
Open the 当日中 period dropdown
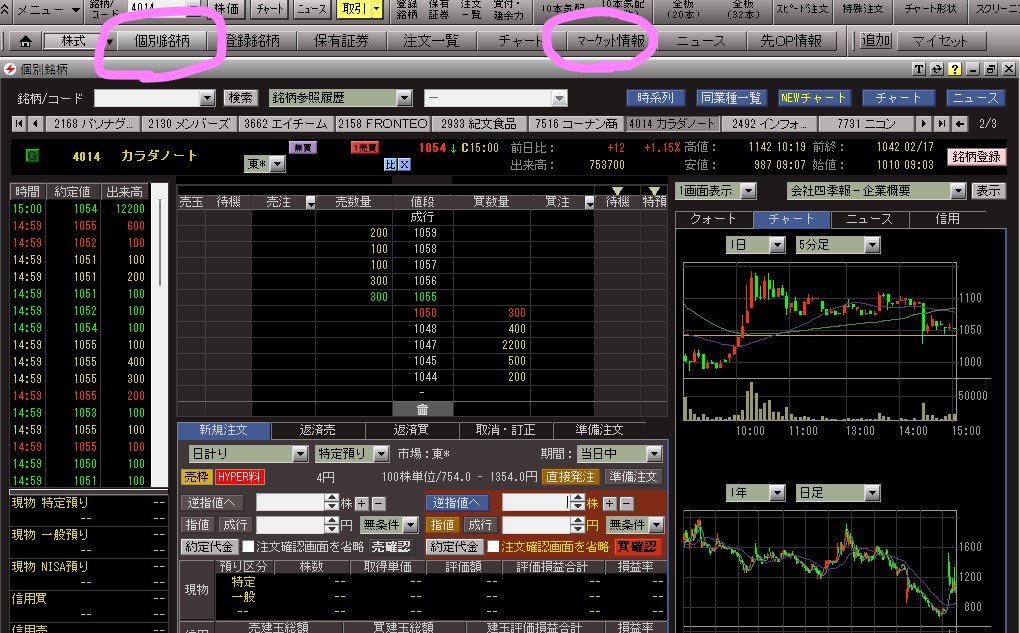[619, 453]
